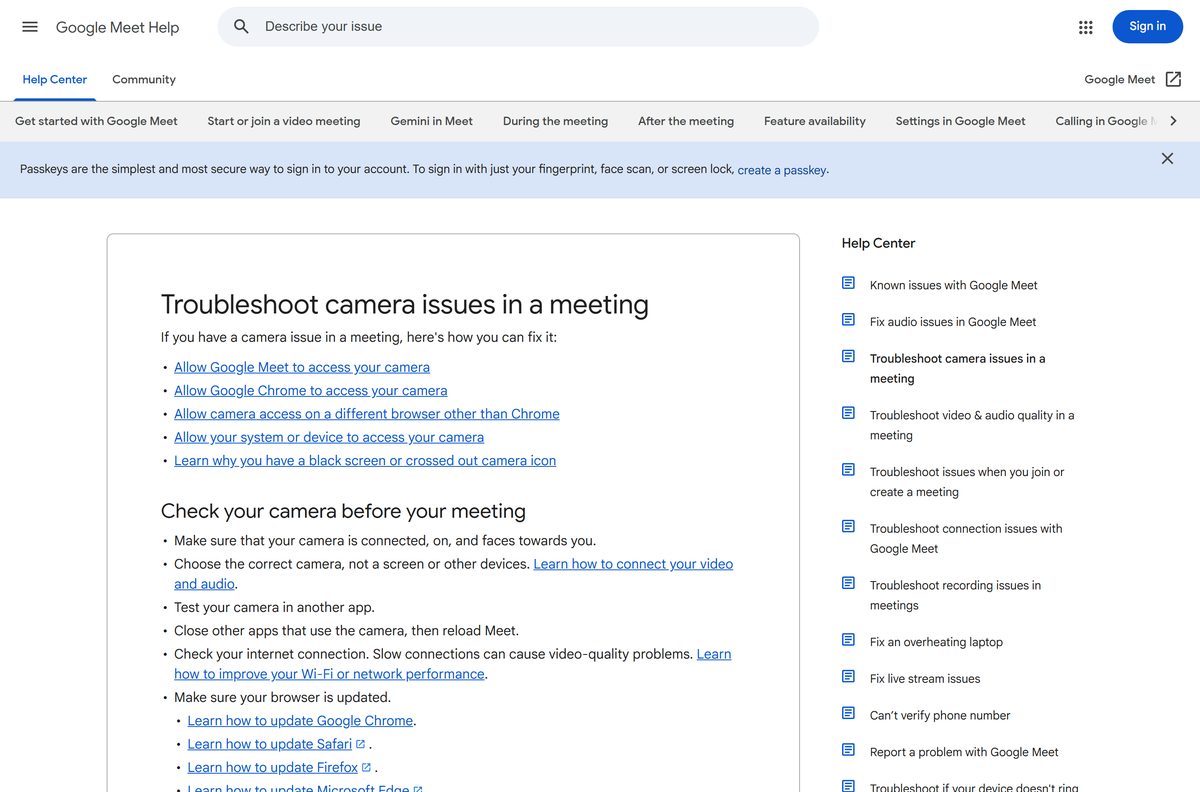Open Report a problem with Google Meet
Screen dimensions: 1200x792
pos(964,752)
